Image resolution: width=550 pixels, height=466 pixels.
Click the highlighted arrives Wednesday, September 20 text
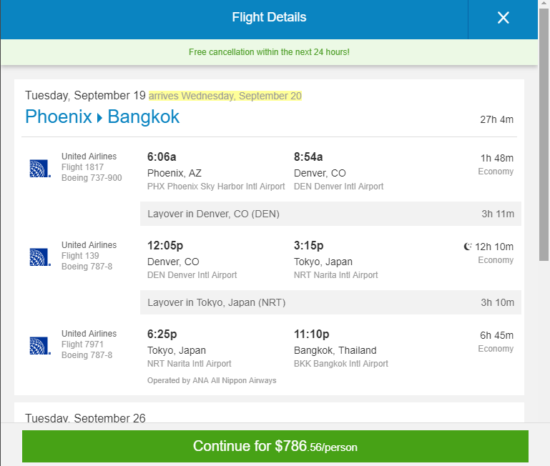pyautogui.click(x=225, y=96)
